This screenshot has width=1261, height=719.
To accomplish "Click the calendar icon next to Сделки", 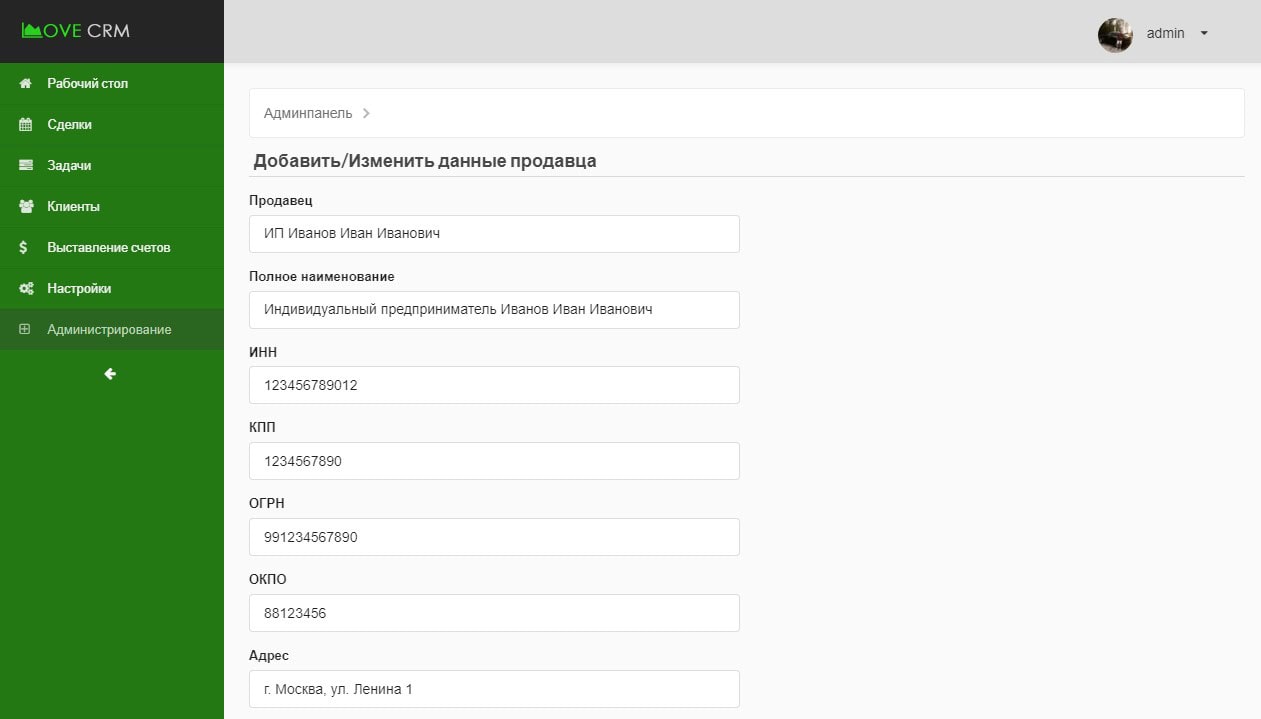I will [x=25, y=124].
